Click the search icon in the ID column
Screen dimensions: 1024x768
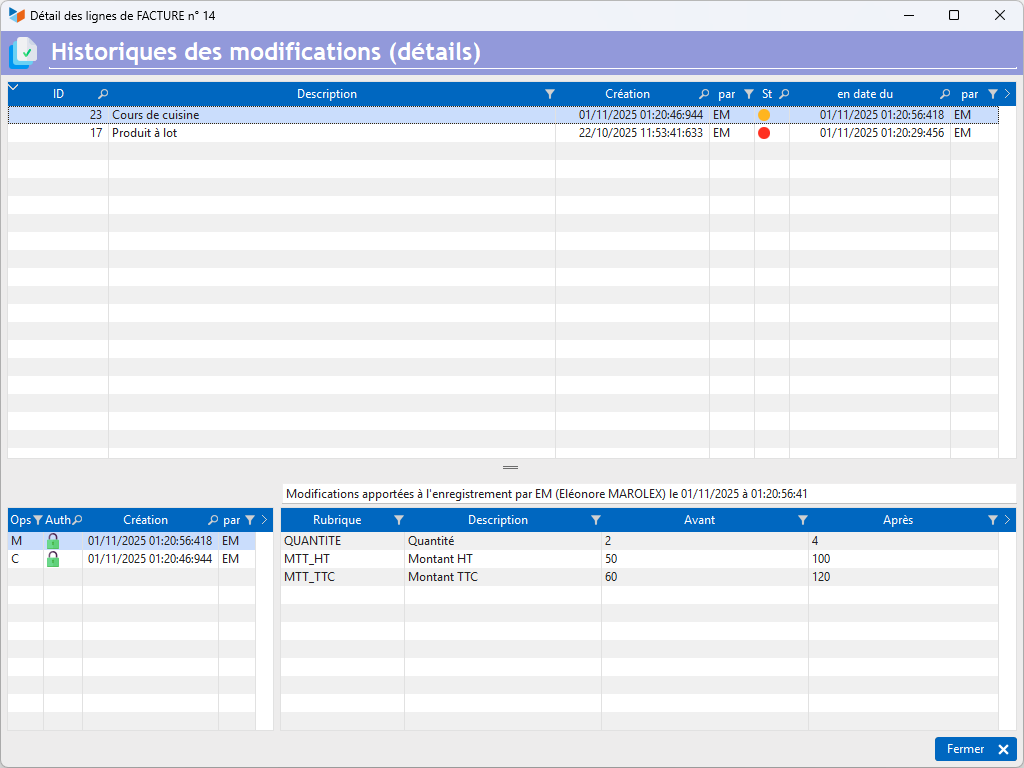point(103,94)
